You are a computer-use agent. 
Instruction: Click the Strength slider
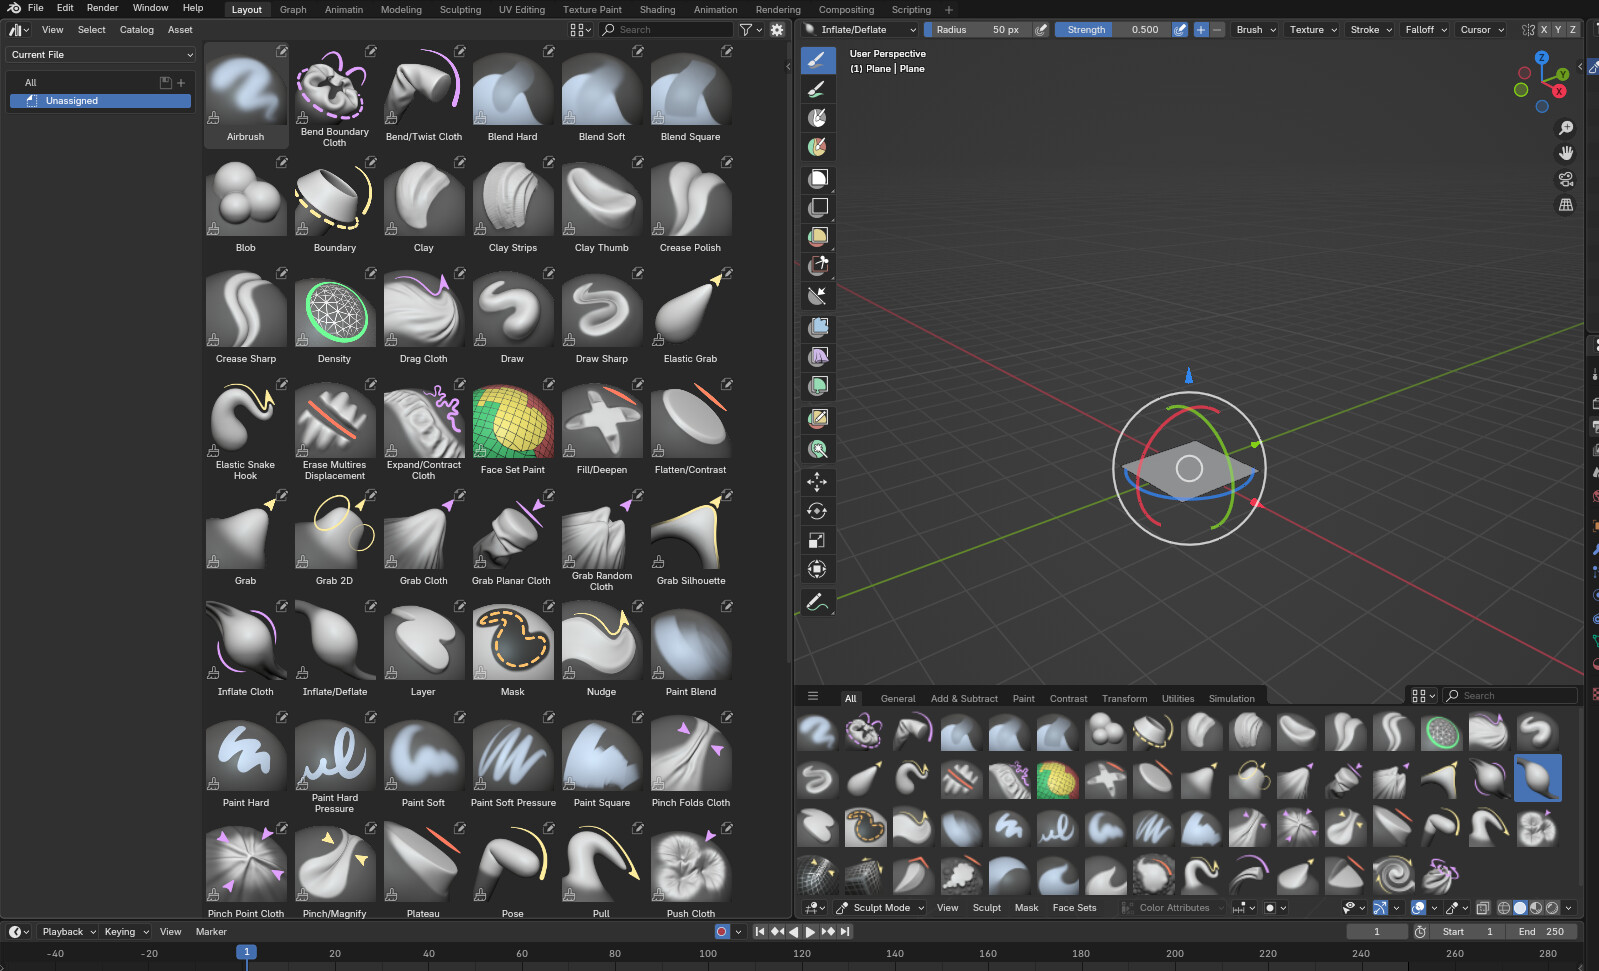(1112, 30)
